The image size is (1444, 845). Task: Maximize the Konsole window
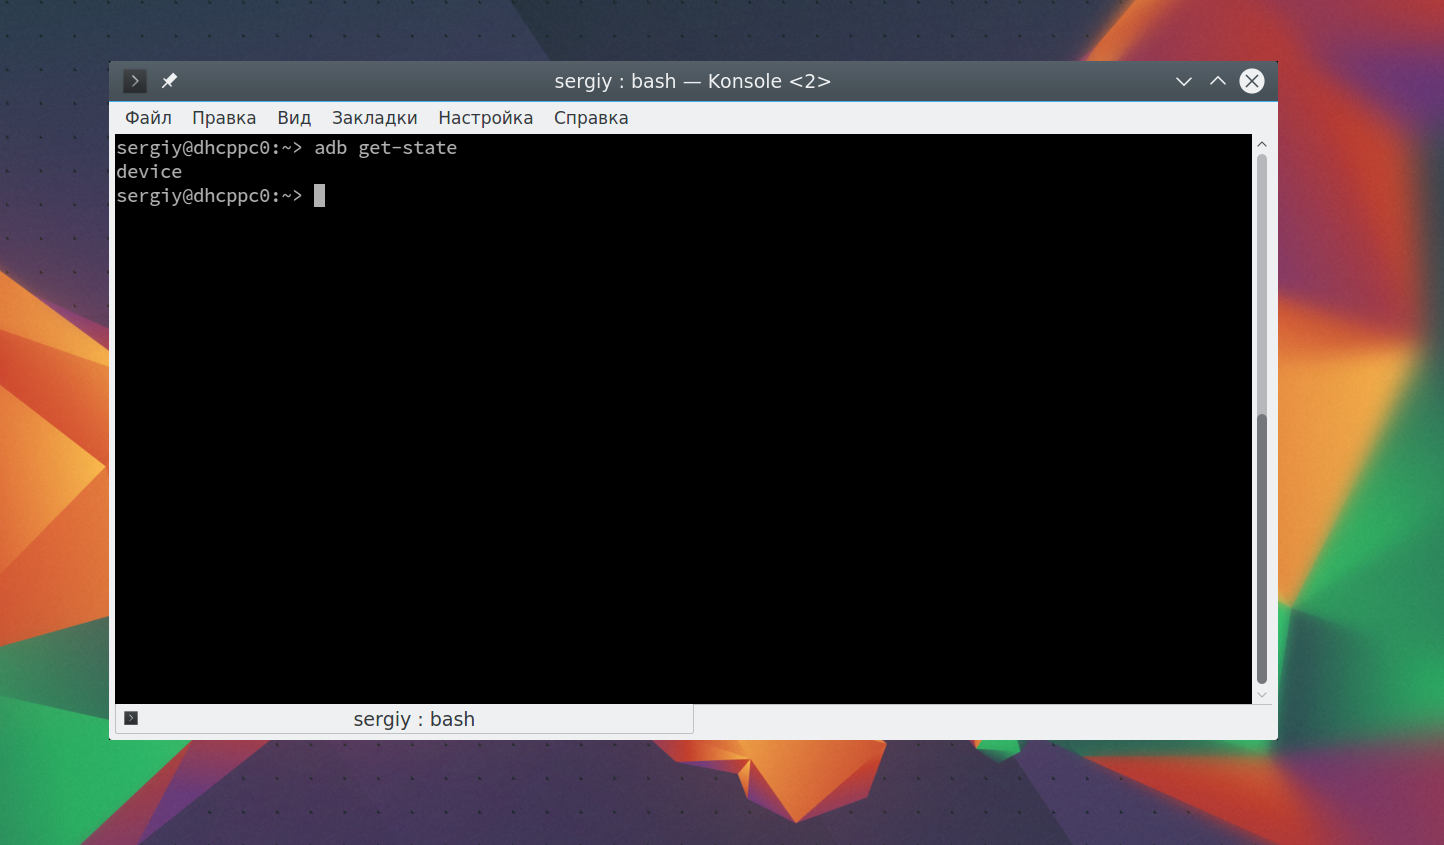point(1218,81)
